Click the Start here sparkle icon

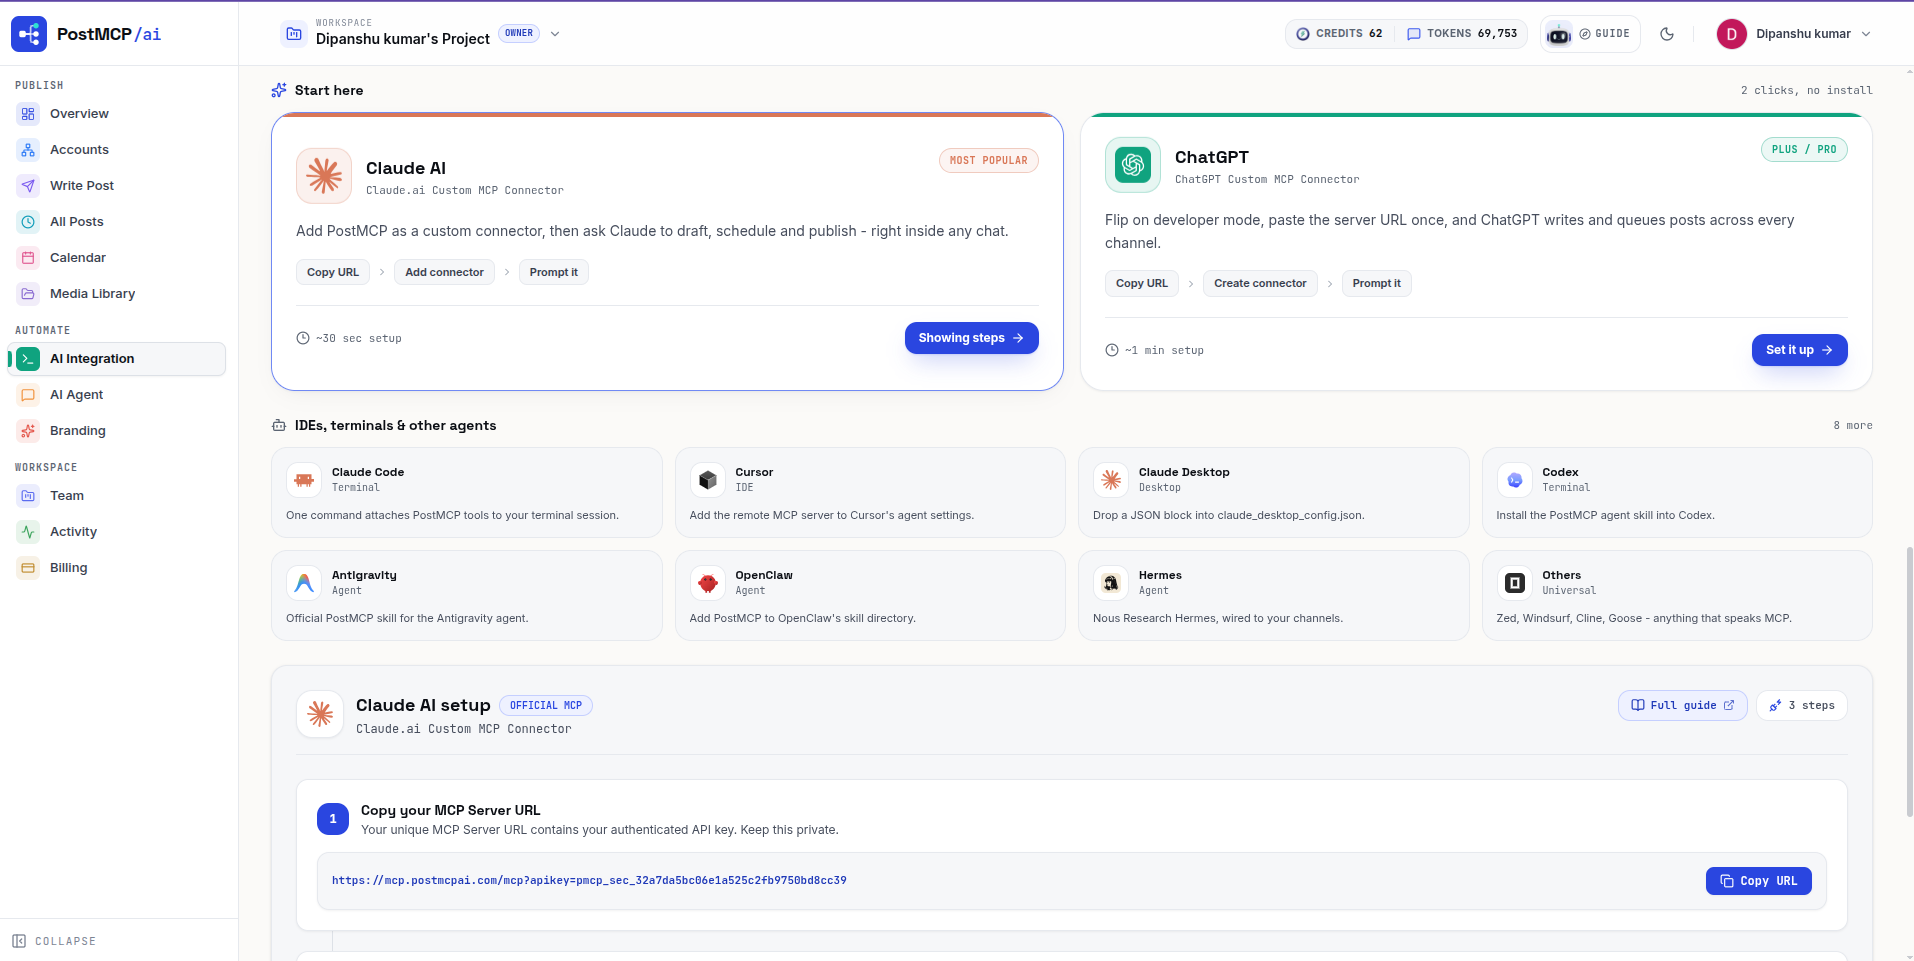point(279,90)
